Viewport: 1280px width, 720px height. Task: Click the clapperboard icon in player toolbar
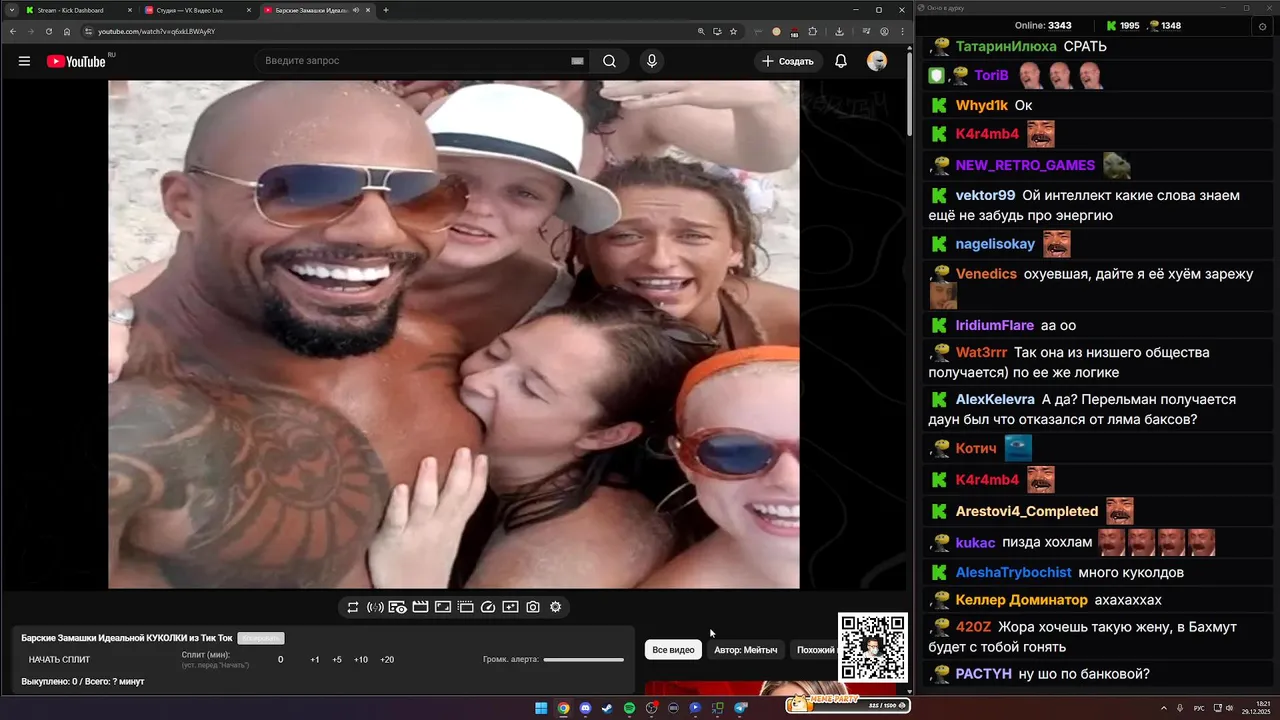click(x=420, y=607)
